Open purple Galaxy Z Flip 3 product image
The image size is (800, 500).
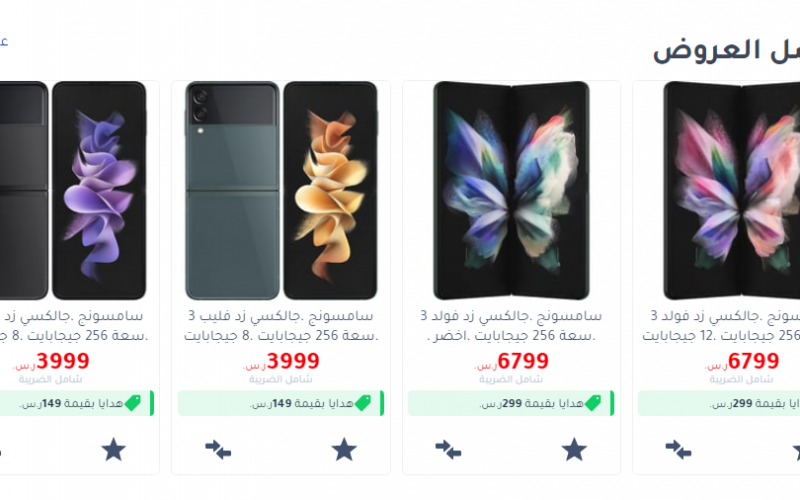coord(73,190)
